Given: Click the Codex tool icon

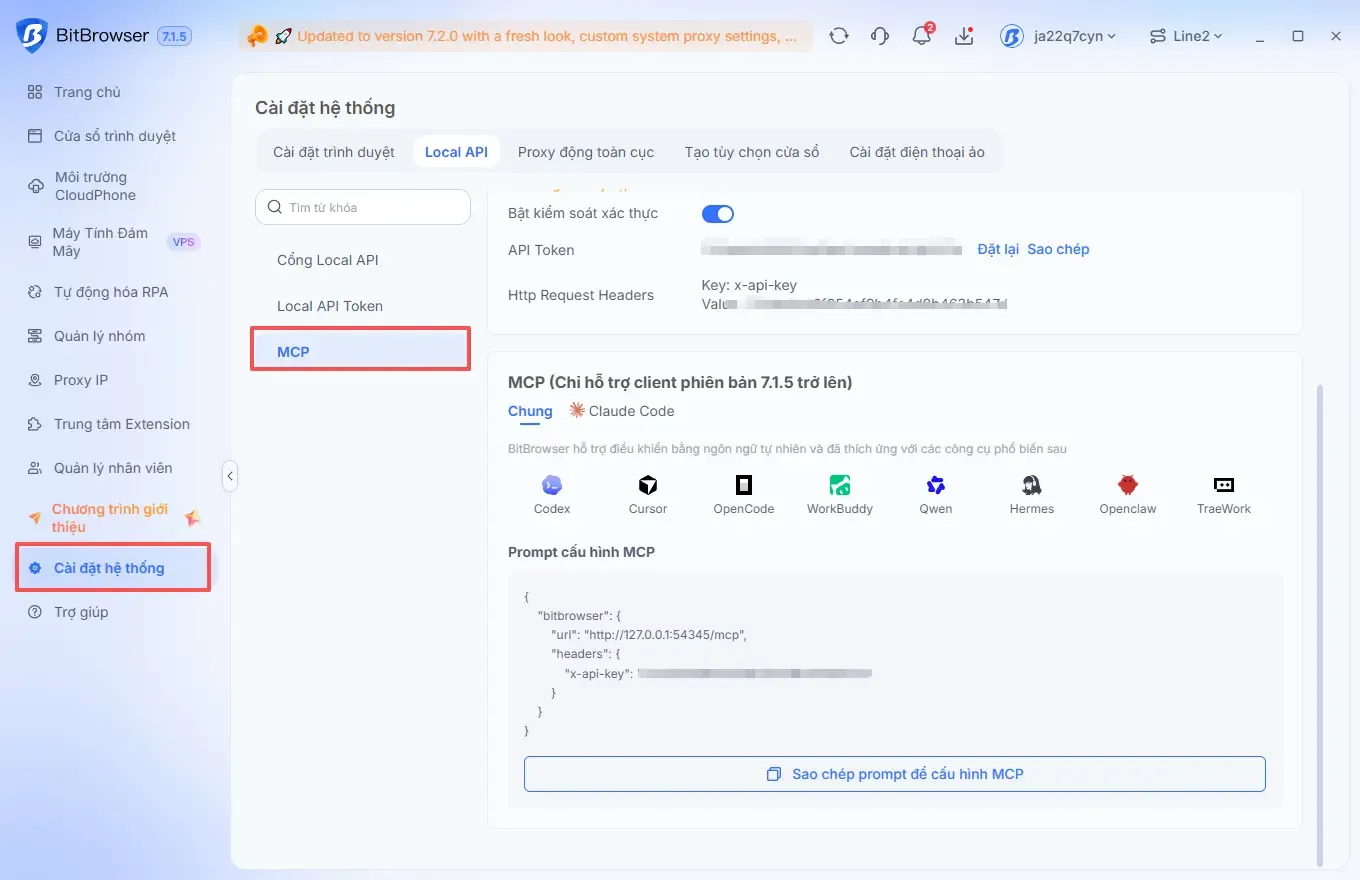Looking at the screenshot, I should click(552, 486).
